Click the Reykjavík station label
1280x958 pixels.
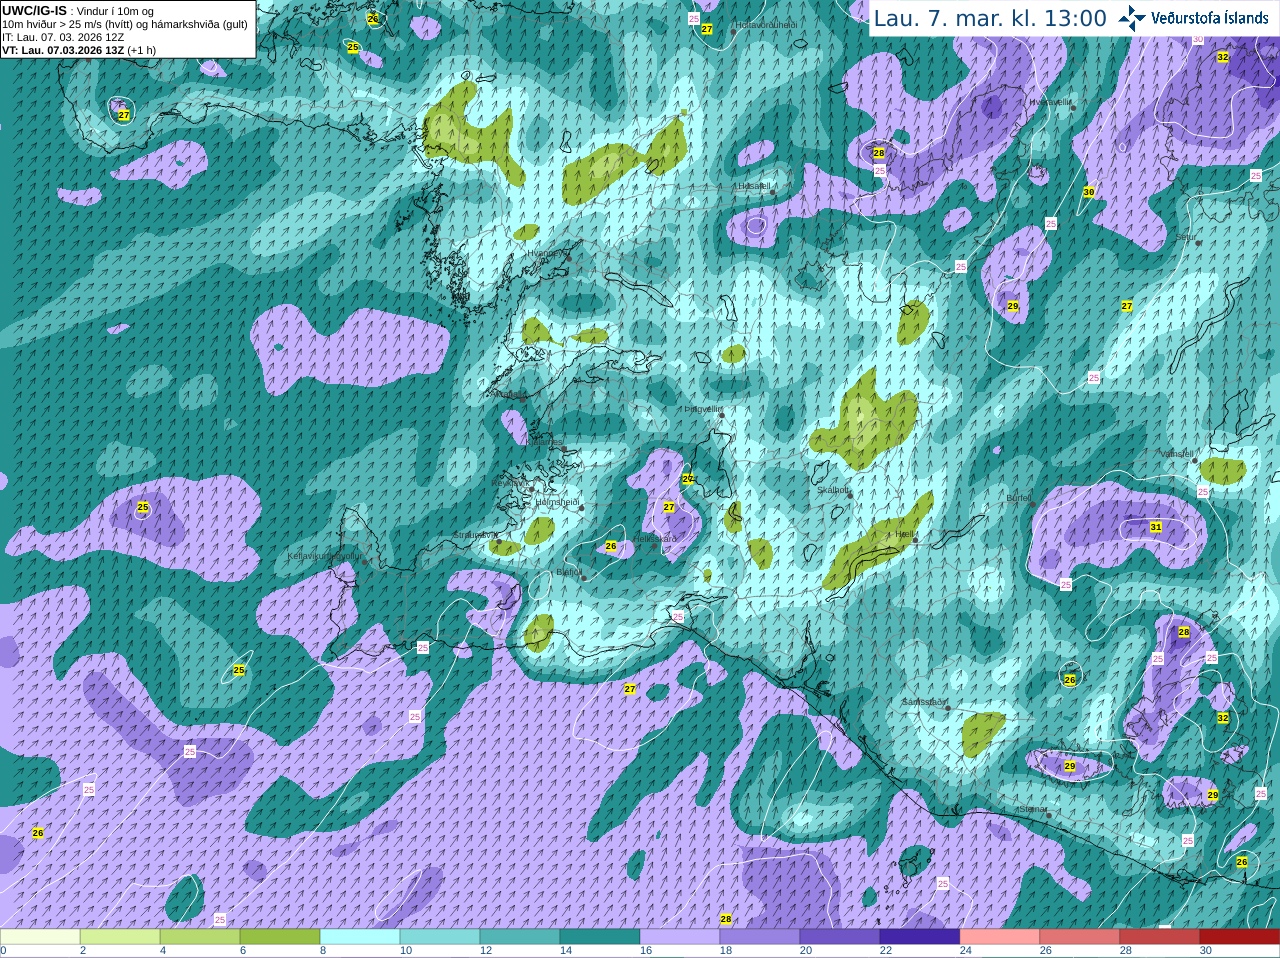pyautogui.click(x=510, y=483)
